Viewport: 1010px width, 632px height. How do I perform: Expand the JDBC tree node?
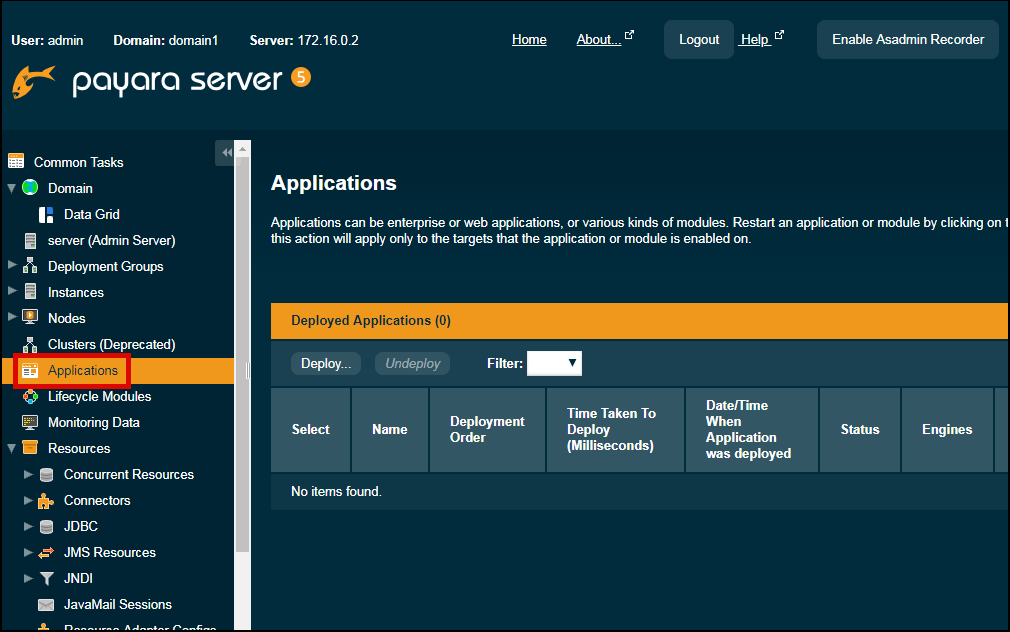point(28,526)
